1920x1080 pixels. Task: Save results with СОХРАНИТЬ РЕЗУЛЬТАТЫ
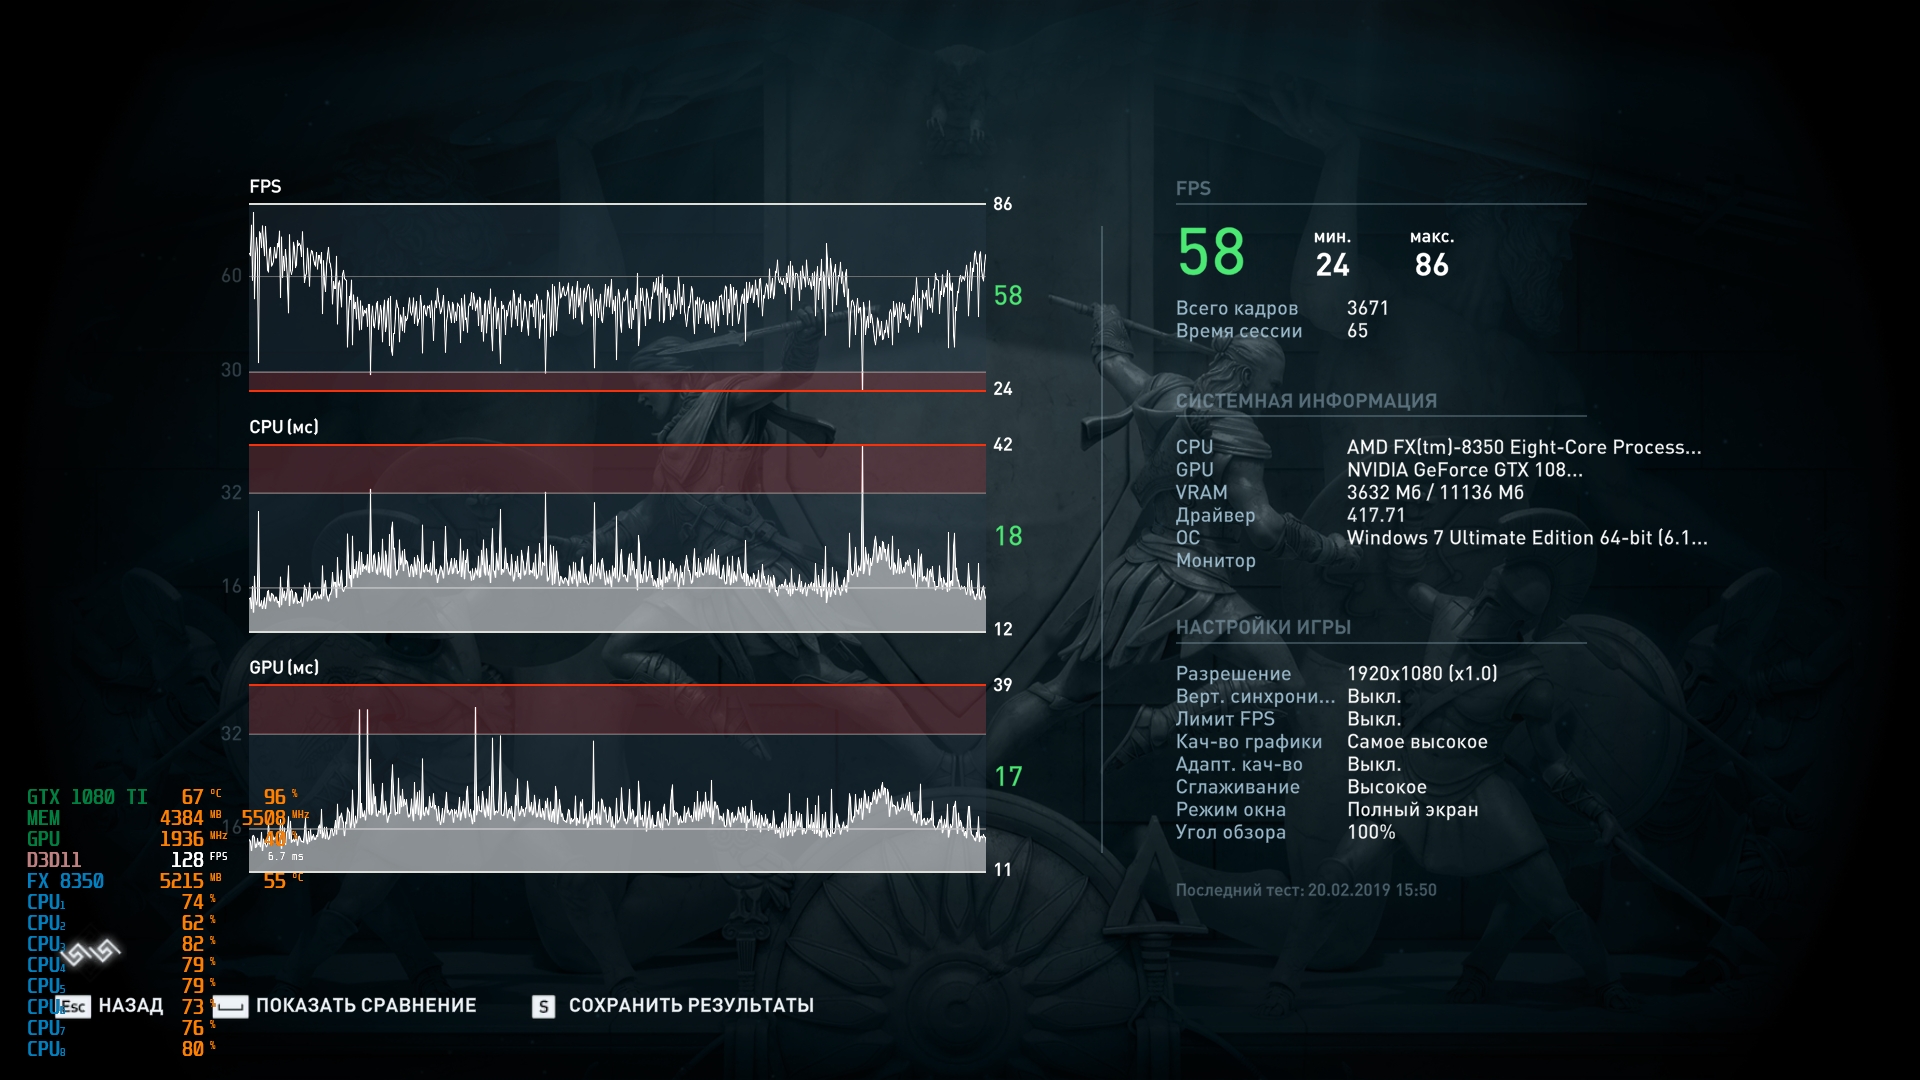point(691,1006)
